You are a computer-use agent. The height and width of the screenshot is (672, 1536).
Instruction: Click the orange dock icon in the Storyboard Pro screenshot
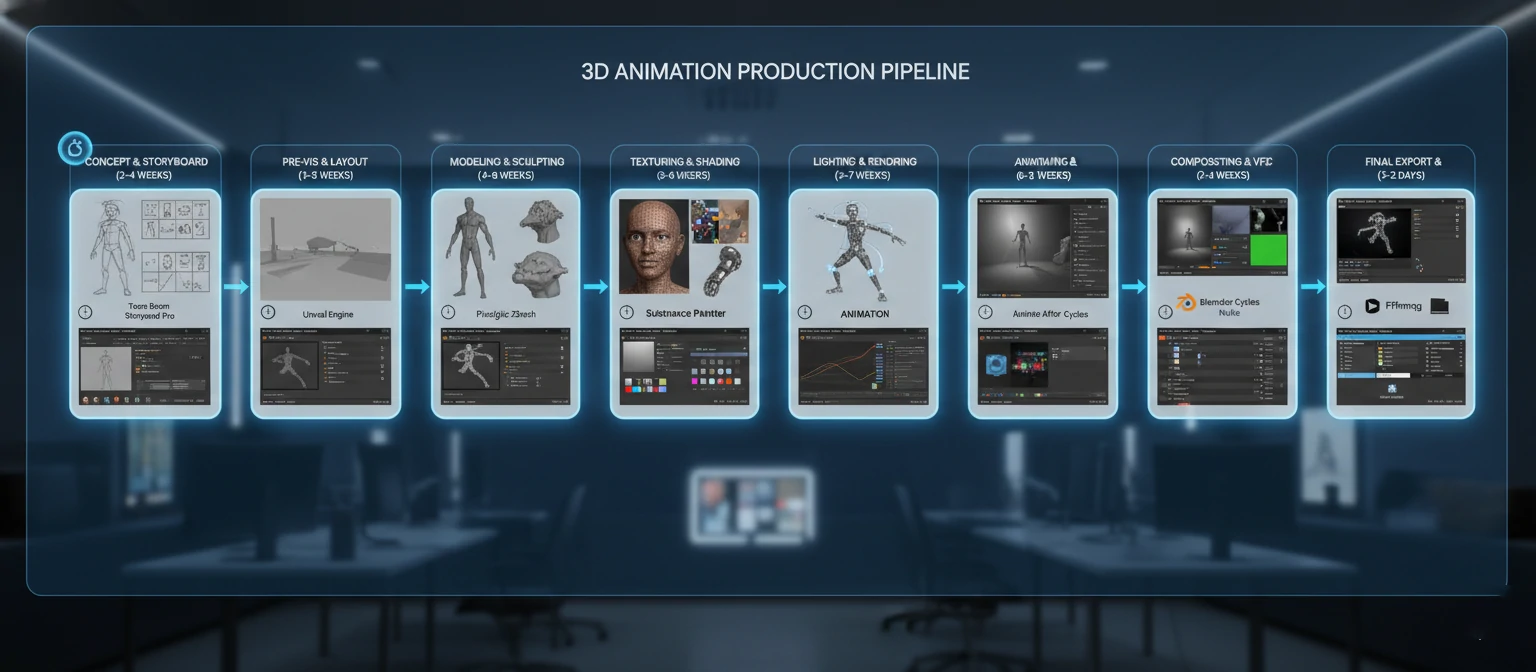click(117, 400)
